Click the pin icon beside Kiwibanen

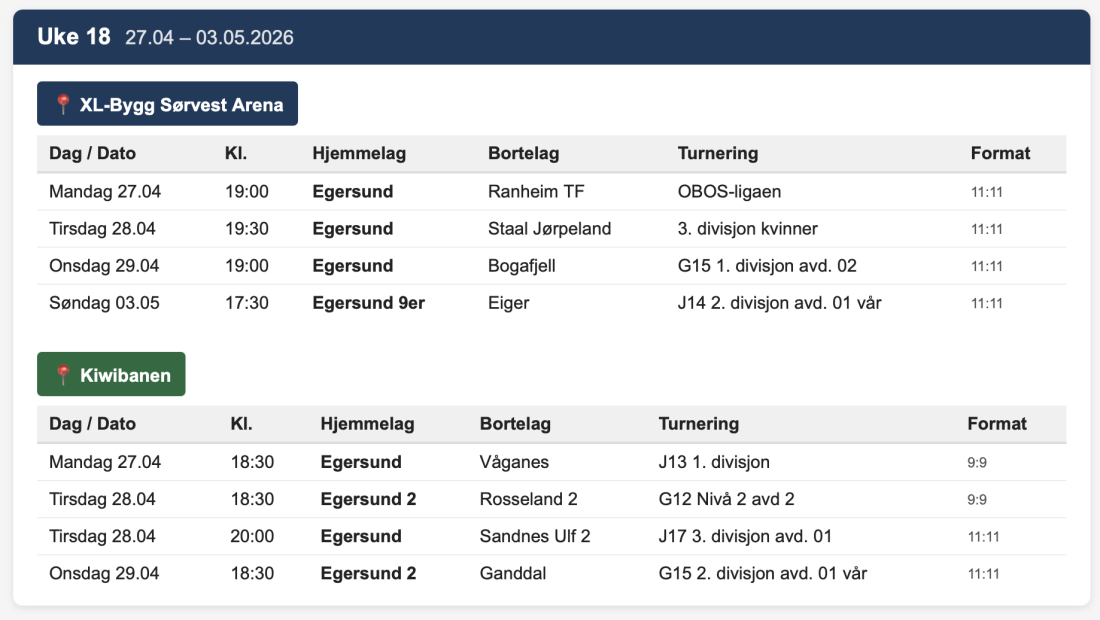click(63, 375)
